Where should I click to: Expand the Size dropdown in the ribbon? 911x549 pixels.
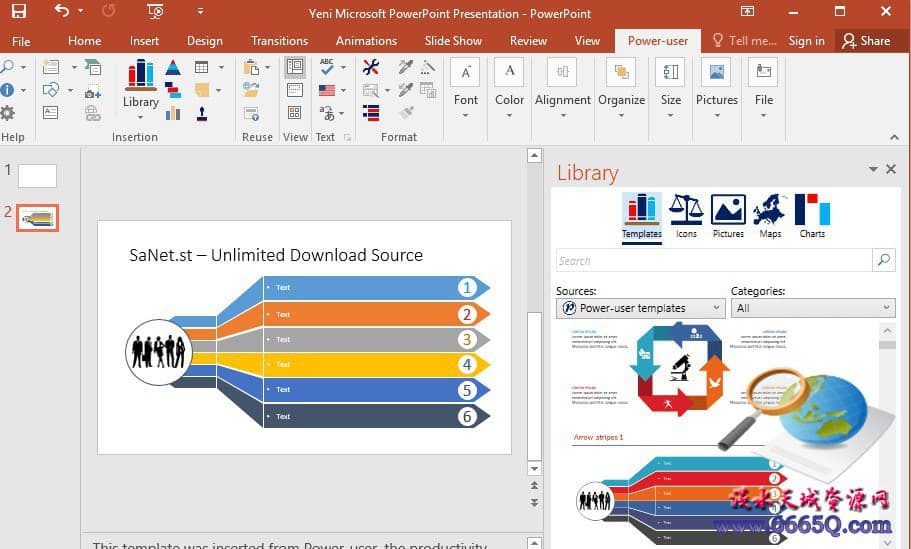[670, 89]
